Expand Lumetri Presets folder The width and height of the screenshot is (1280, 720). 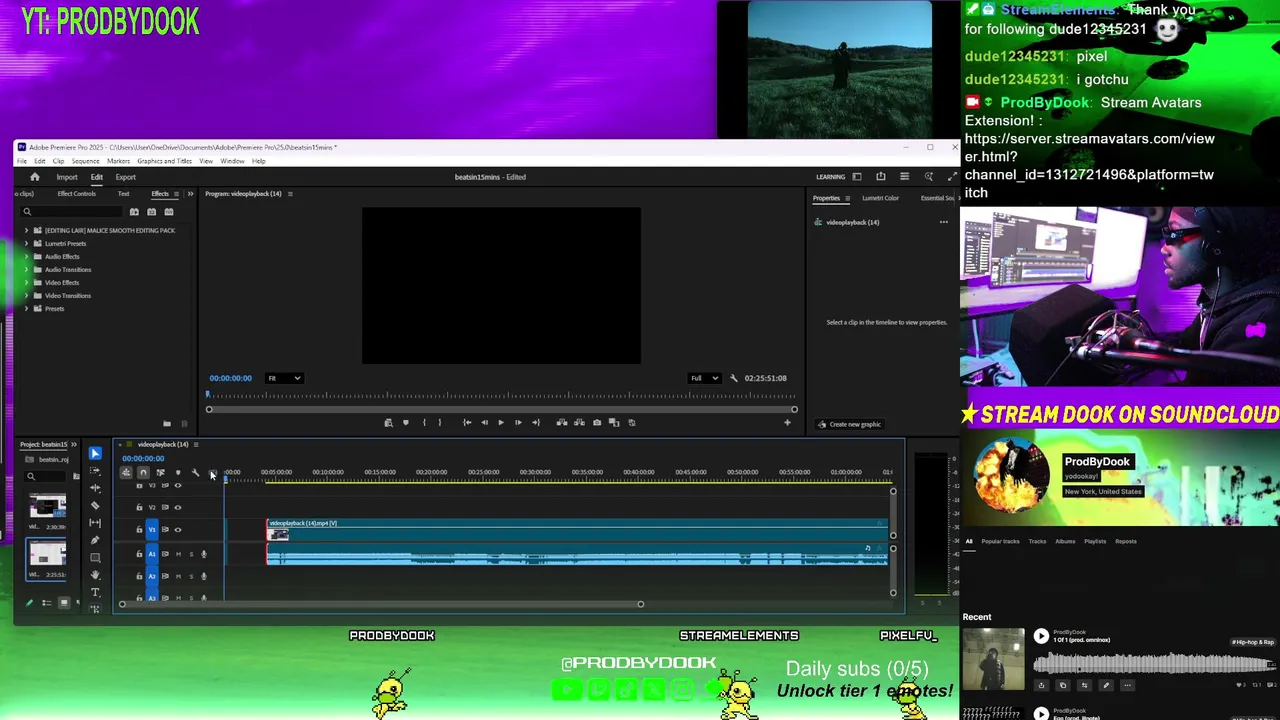pos(27,243)
